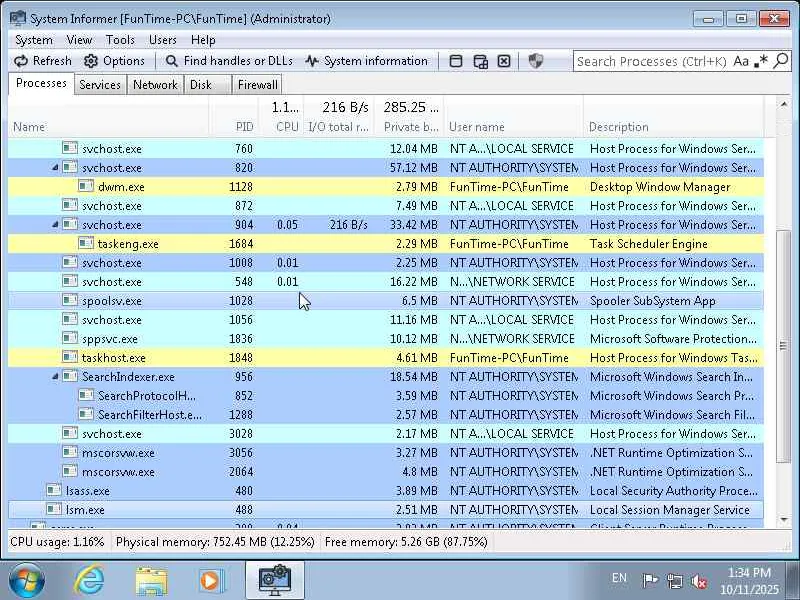
Task: Click the Refresh toolbar button
Action: 43,61
